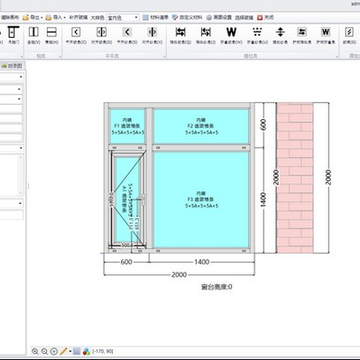Image resolution: width=360 pixels, height=360 pixels.
Task: Insert a lift-up screen sash with vertical arrows
Action: click(x=280, y=35)
